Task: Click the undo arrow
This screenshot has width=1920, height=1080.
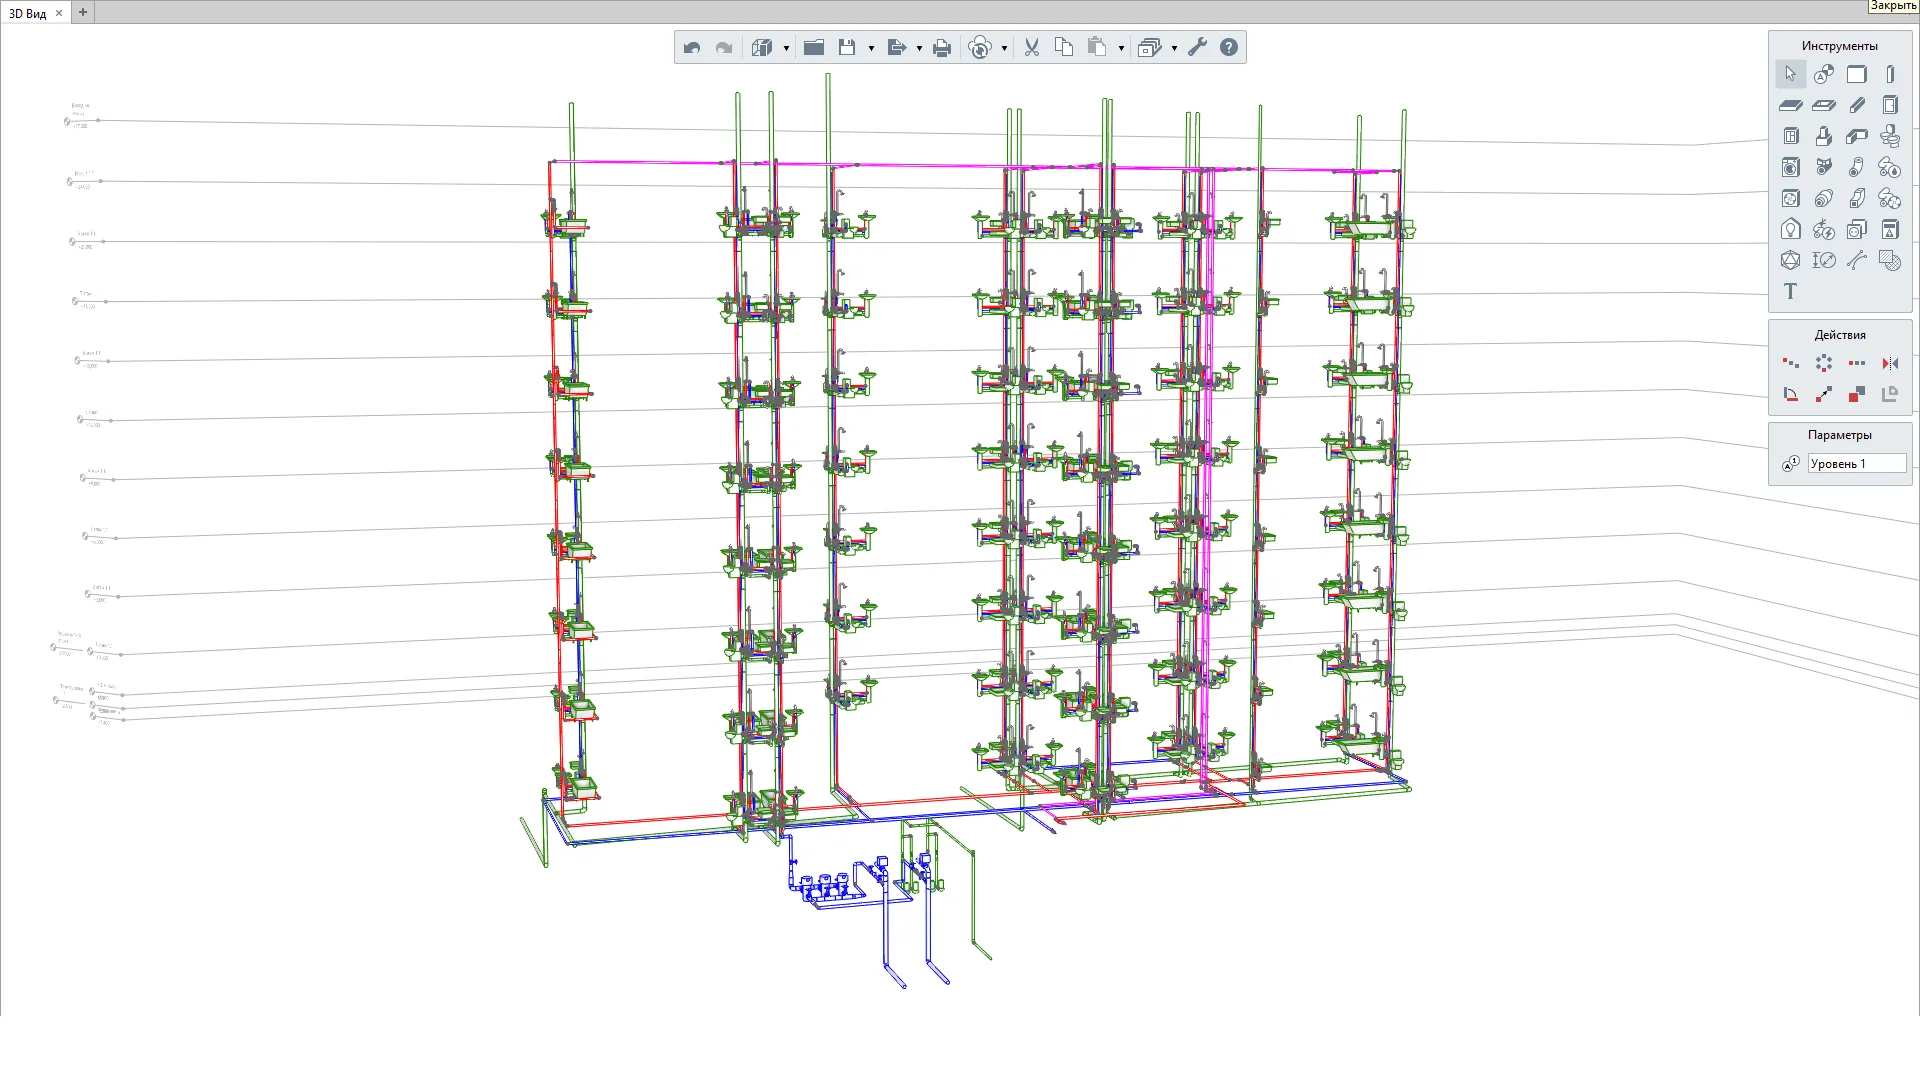Action: (x=692, y=47)
